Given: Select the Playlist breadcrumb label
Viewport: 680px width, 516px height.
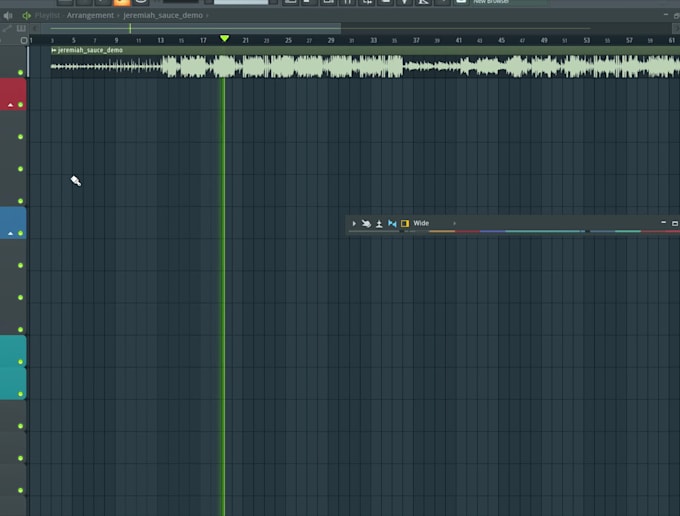Looking at the screenshot, I should click(x=47, y=16).
